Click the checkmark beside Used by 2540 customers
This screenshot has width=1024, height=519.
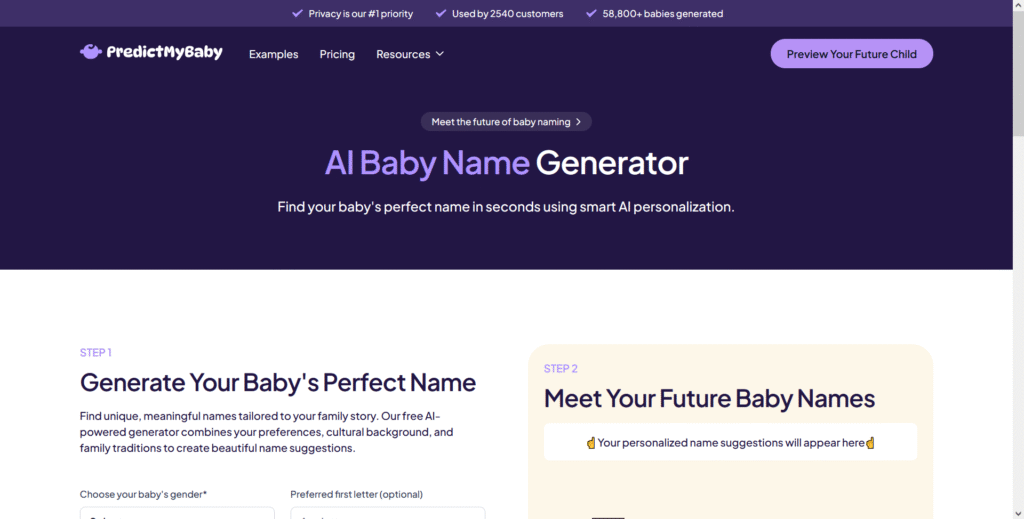[x=441, y=13]
